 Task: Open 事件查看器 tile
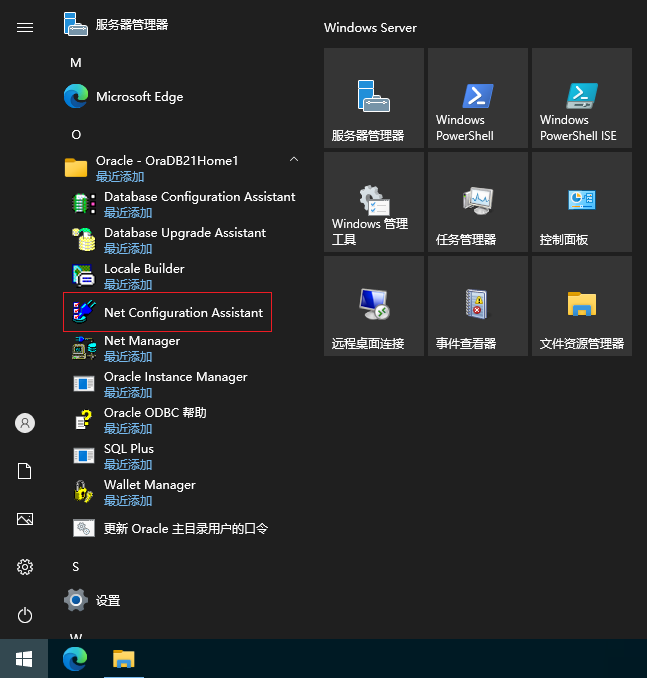pos(478,306)
